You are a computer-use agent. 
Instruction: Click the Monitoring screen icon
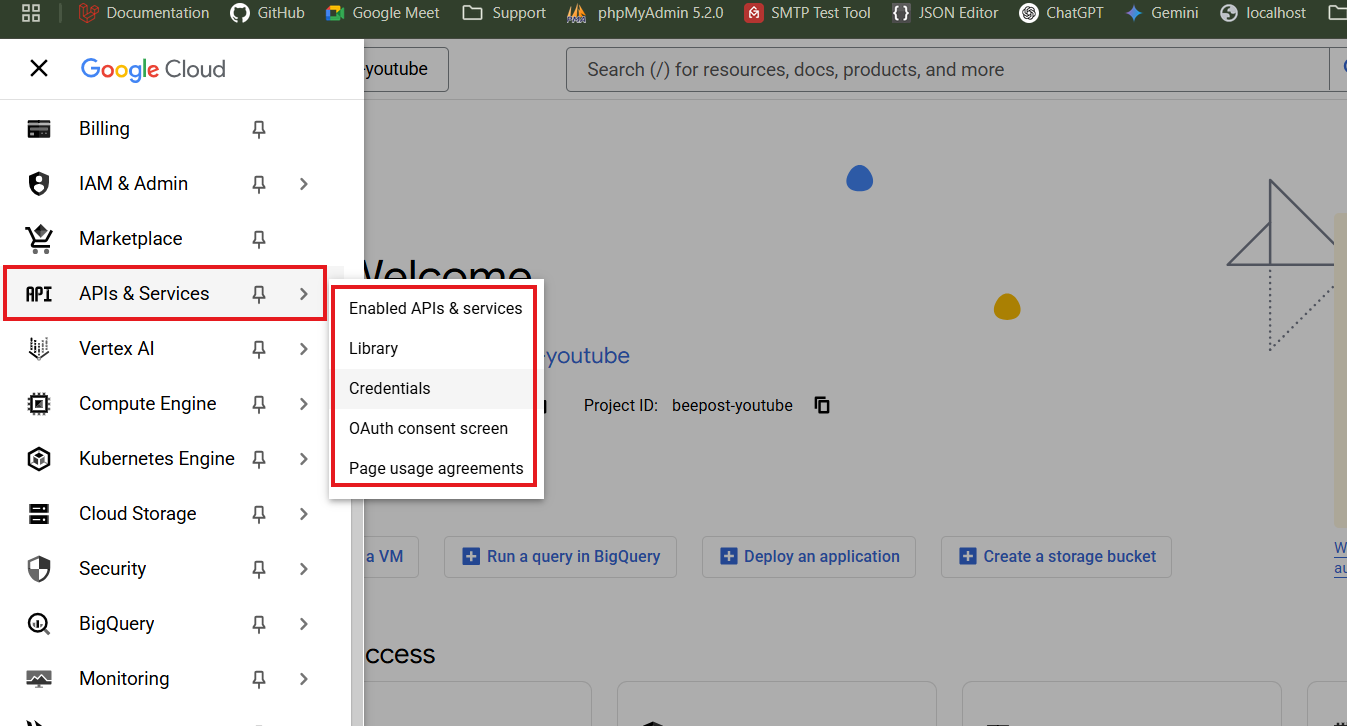39,679
